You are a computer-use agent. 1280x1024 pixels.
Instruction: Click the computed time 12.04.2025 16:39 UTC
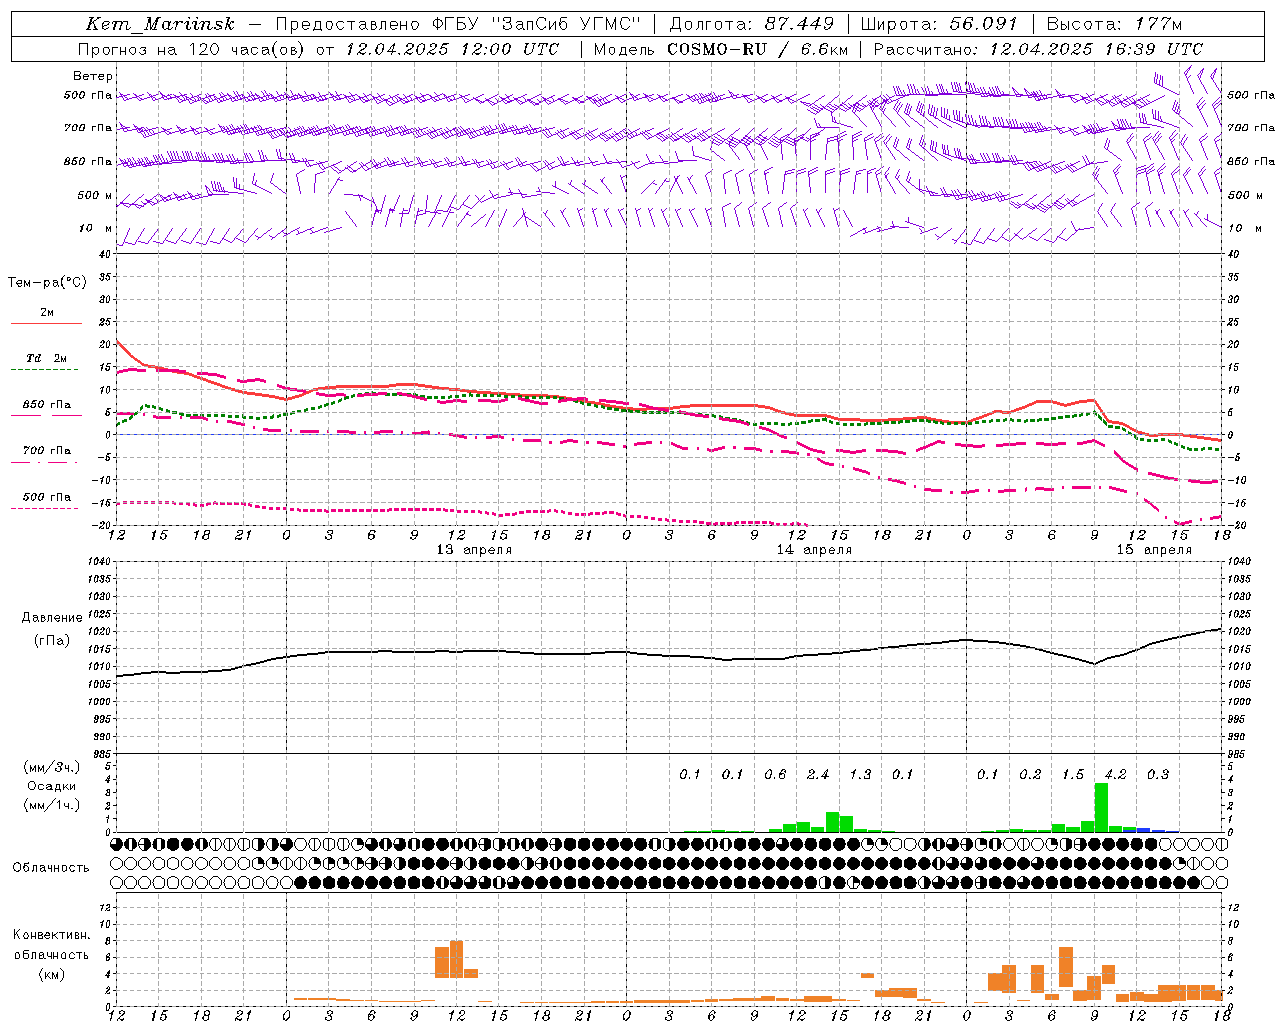point(1097,49)
